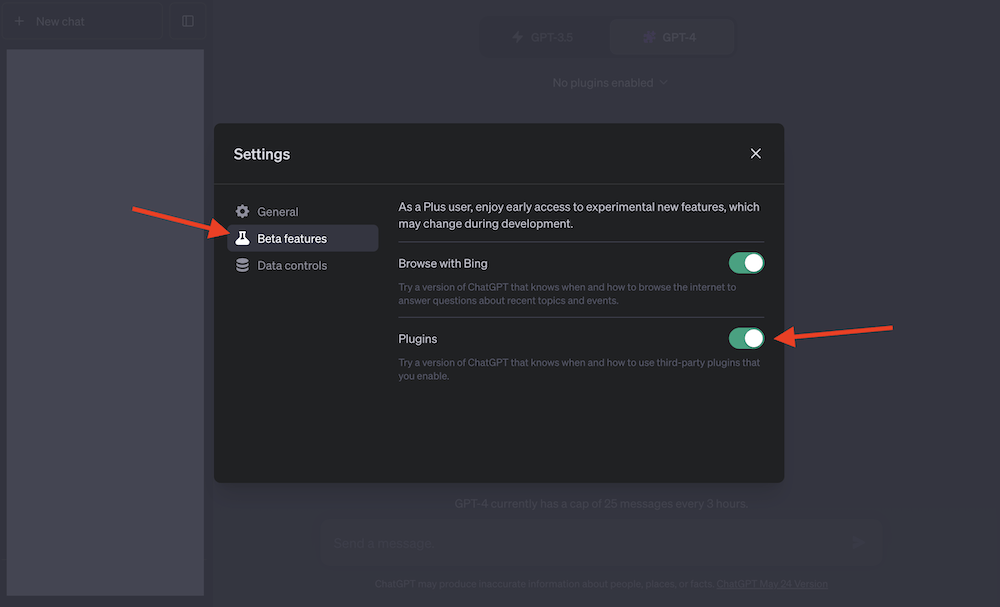Open ChatGPT May 24 Version link
The image size is (1000, 607).
(x=772, y=584)
